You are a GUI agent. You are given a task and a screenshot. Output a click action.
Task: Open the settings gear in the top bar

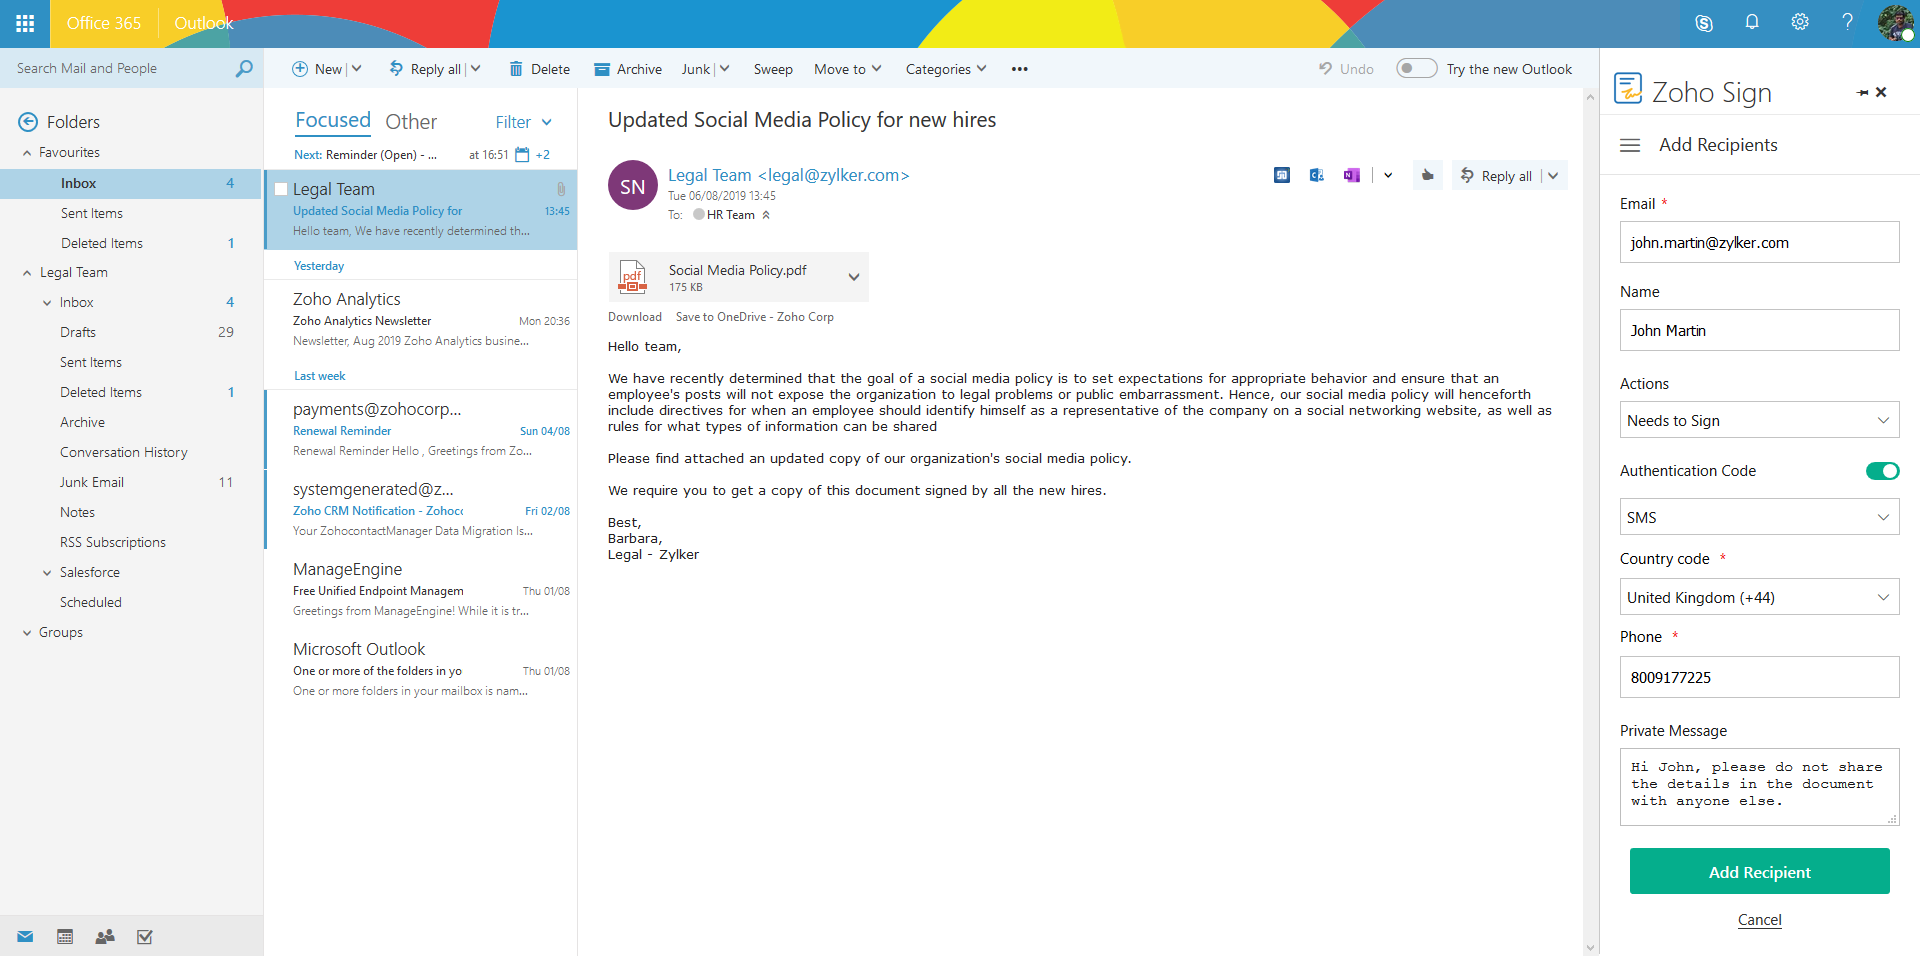coord(1800,22)
